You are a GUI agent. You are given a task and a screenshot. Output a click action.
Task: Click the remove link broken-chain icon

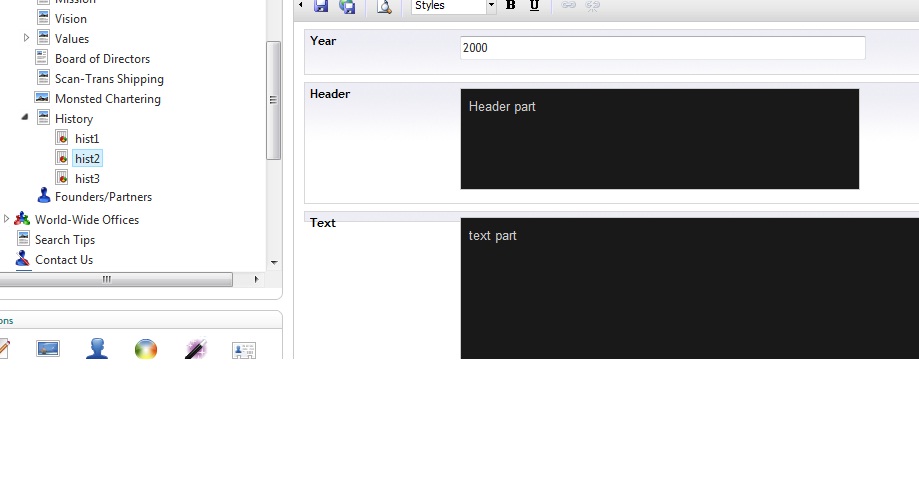[x=593, y=6]
